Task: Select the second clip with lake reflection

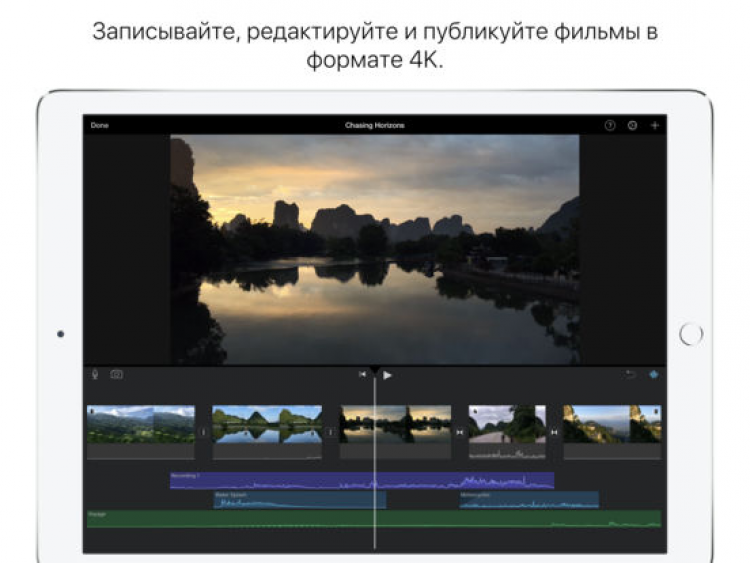Action: 267,425
